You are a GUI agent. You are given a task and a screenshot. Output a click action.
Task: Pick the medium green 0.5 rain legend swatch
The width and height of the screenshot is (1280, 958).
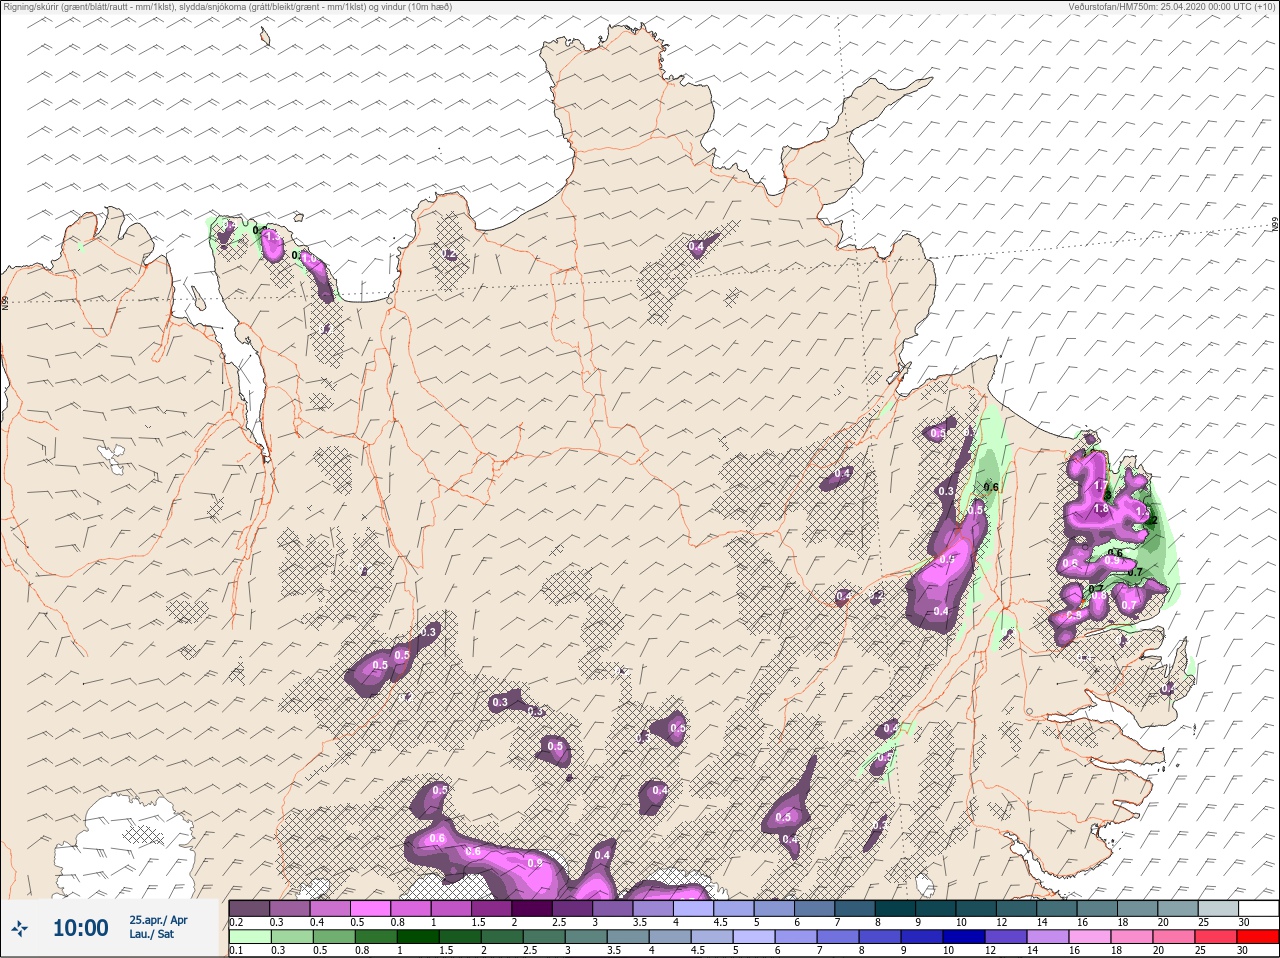[334, 939]
